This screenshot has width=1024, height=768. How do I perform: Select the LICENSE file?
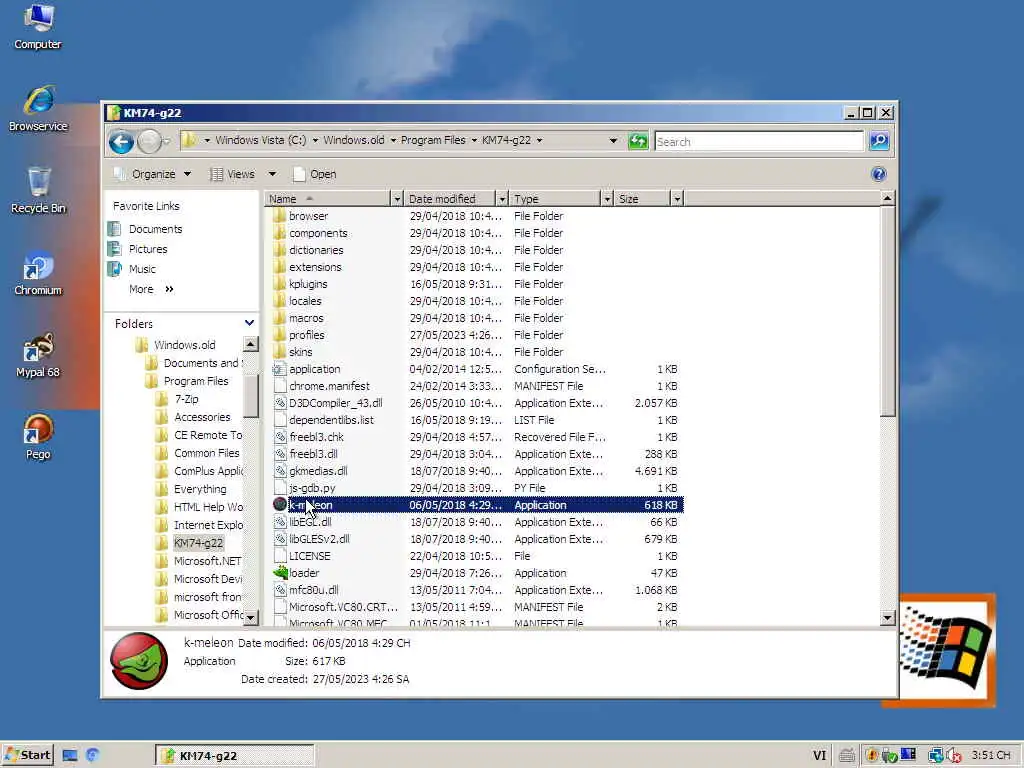click(x=310, y=556)
